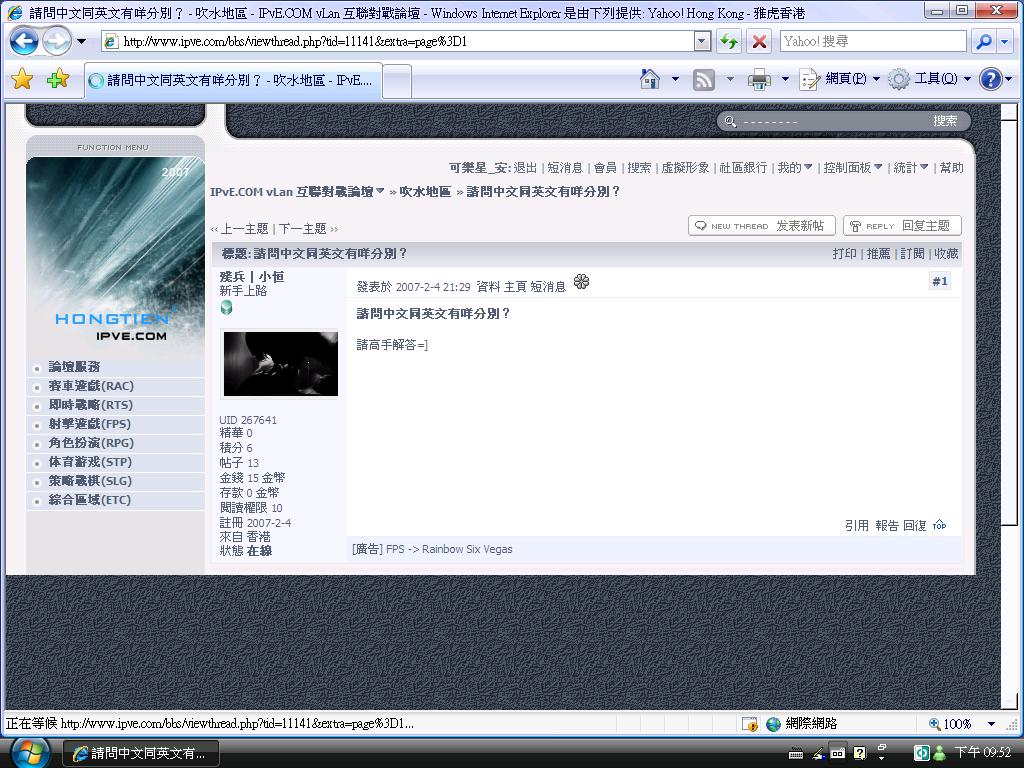Open 短消息 in the top navigation
The image size is (1024, 768).
565,168
